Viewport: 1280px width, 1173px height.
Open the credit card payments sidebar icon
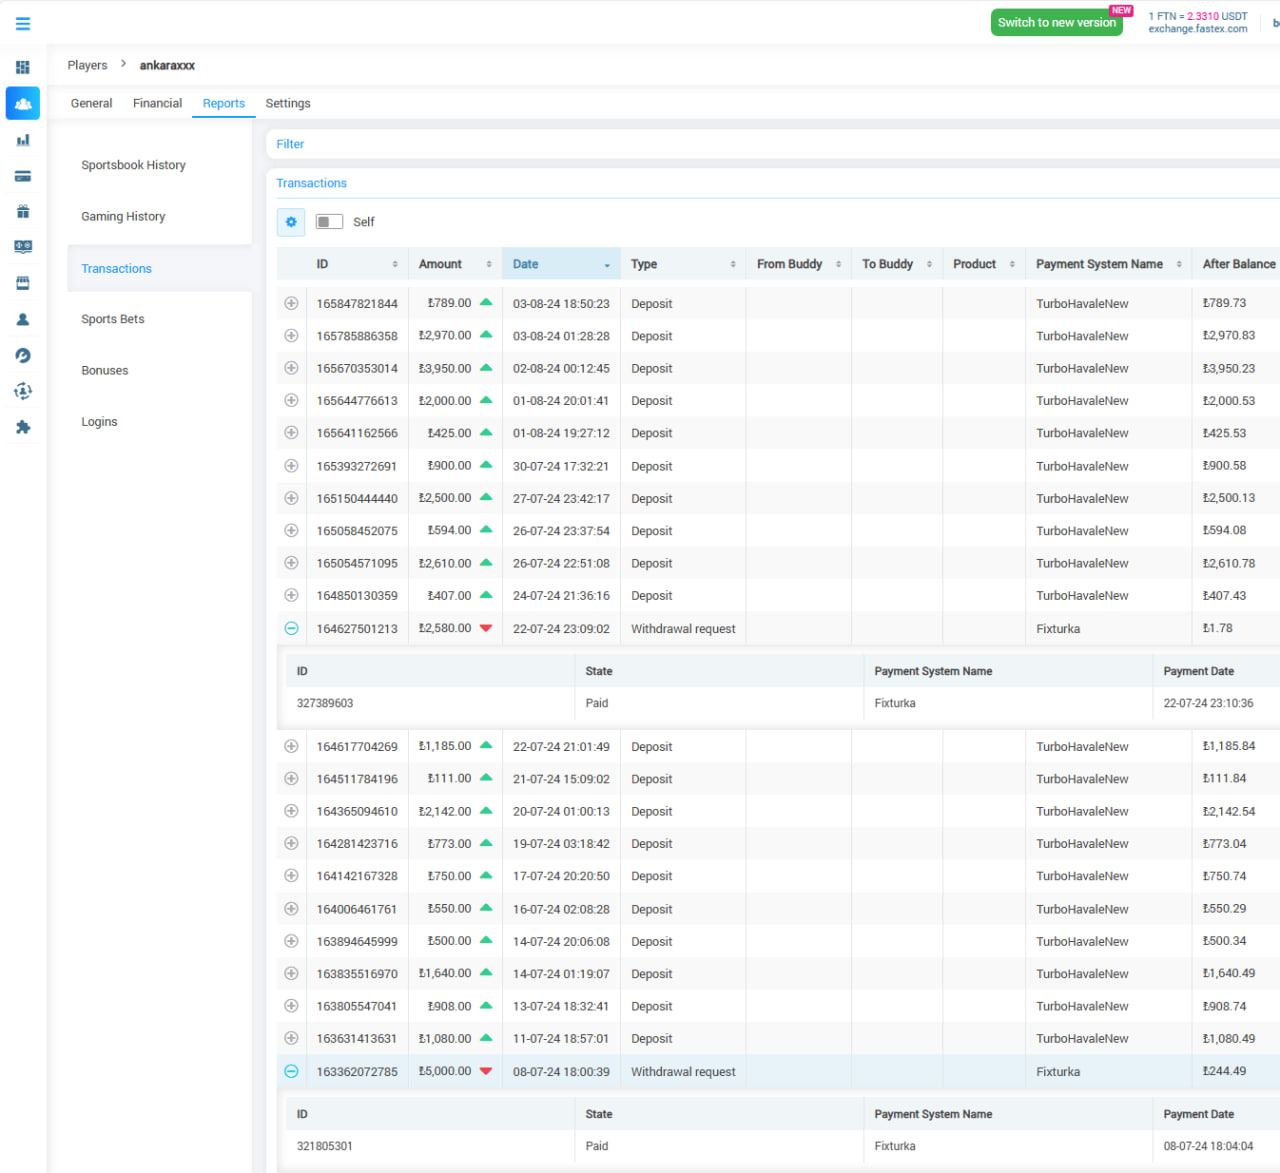(23, 176)
